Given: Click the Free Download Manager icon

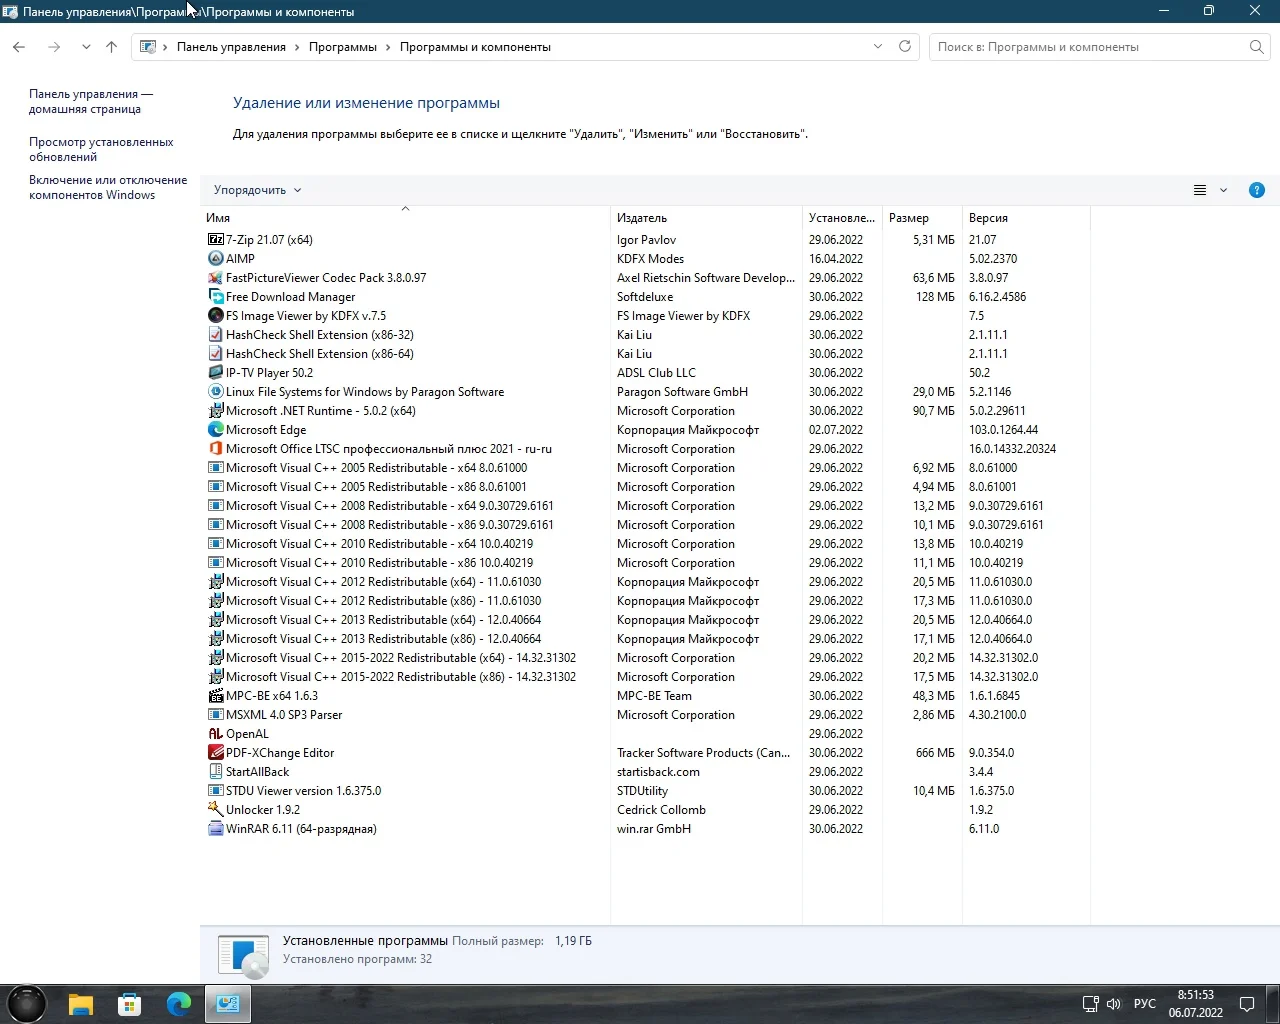Looking at the screenshot, I should (215, 297).
